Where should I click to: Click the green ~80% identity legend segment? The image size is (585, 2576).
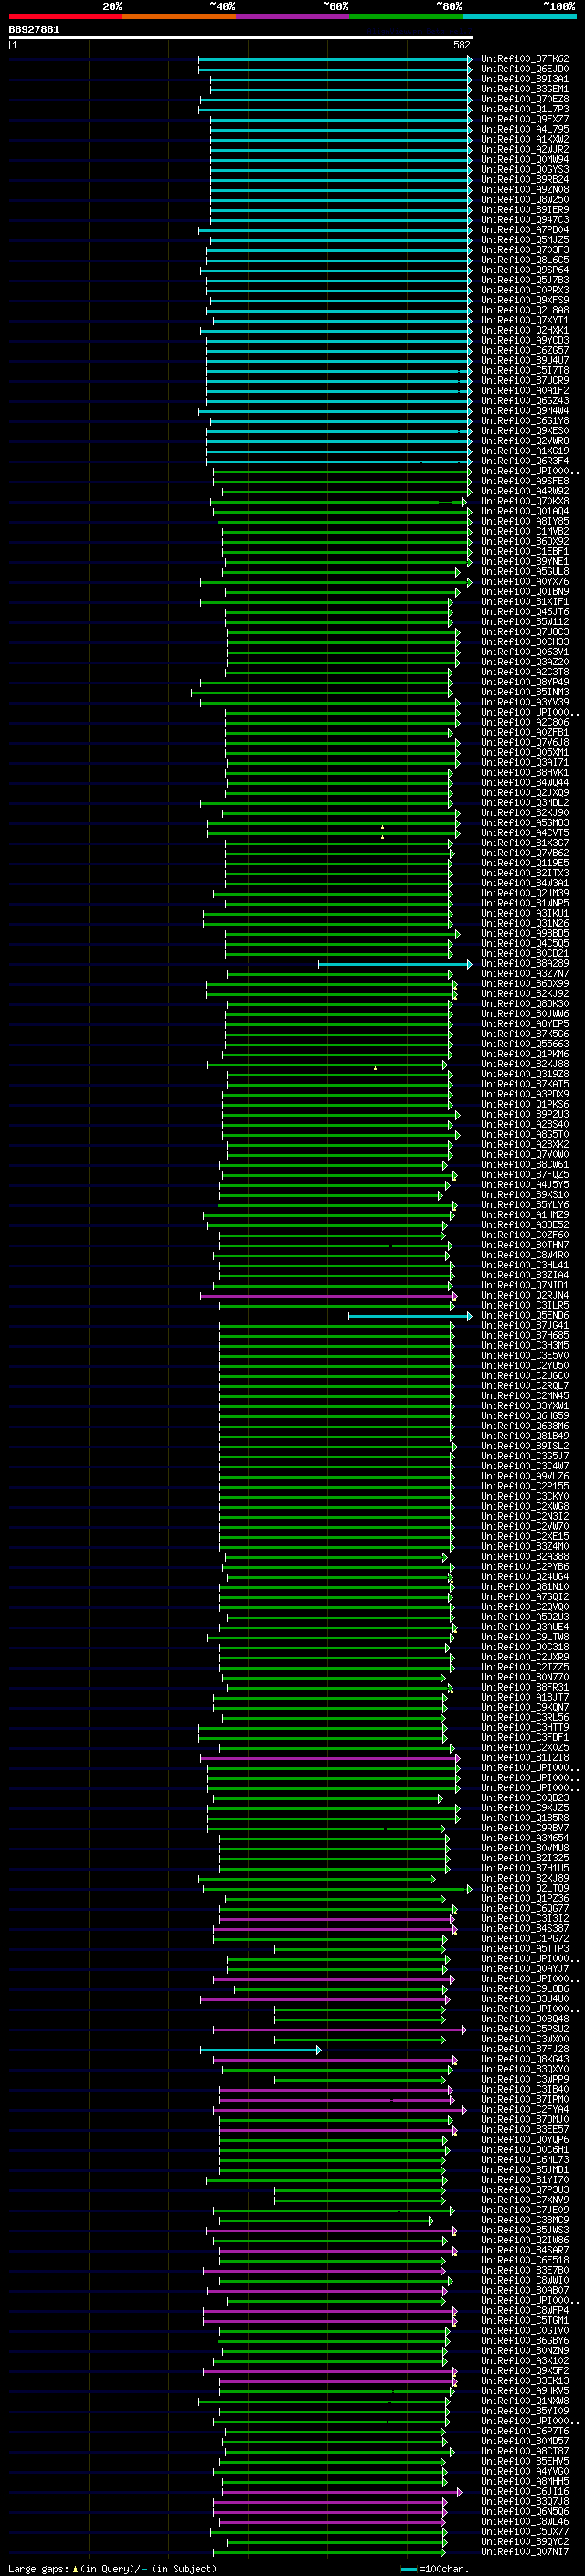[406, 16]
